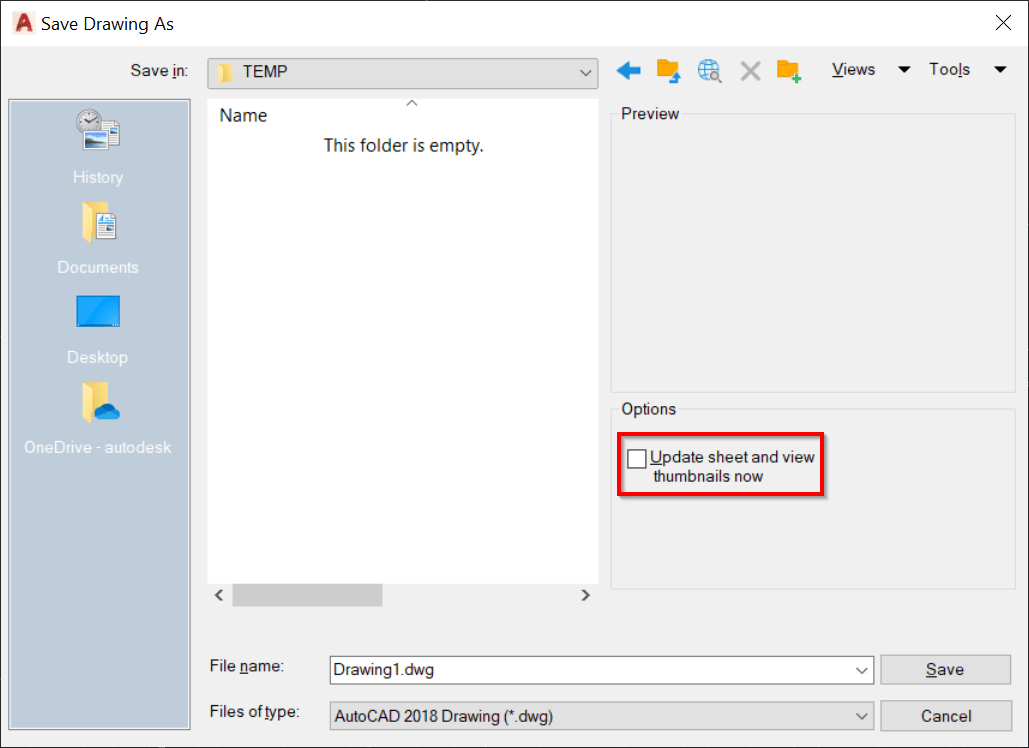Enable Update sheet and view thumbnails now
Image resolution: width=1029 pixels, height=748 pixels.
click(x=637, y=457)
